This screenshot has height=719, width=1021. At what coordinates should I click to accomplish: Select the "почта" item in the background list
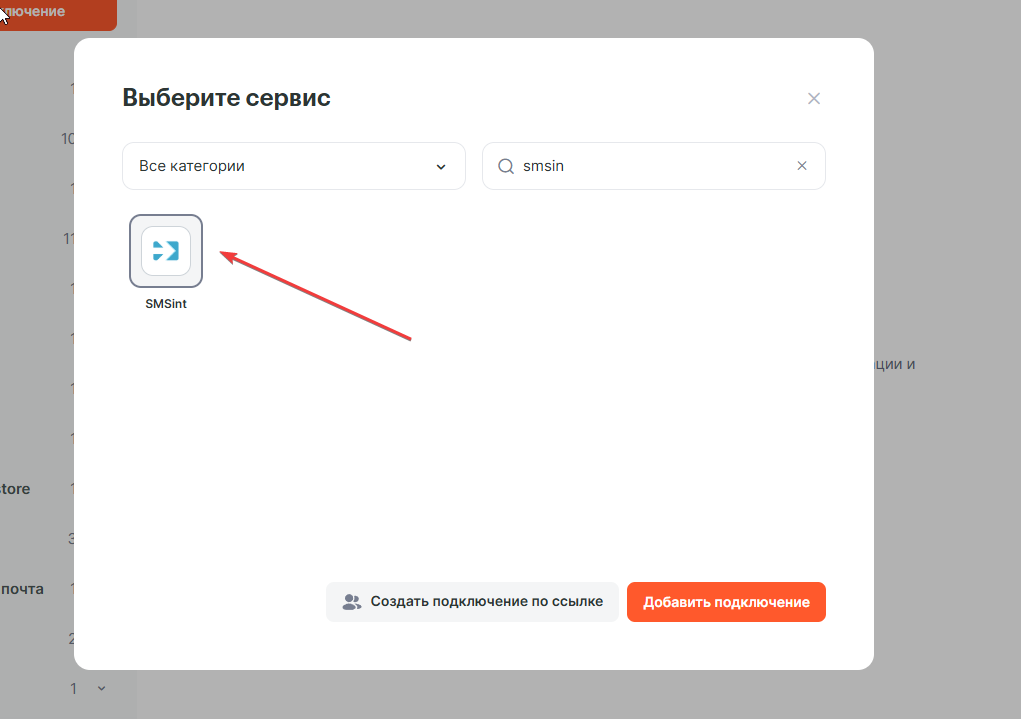(22, 589)
